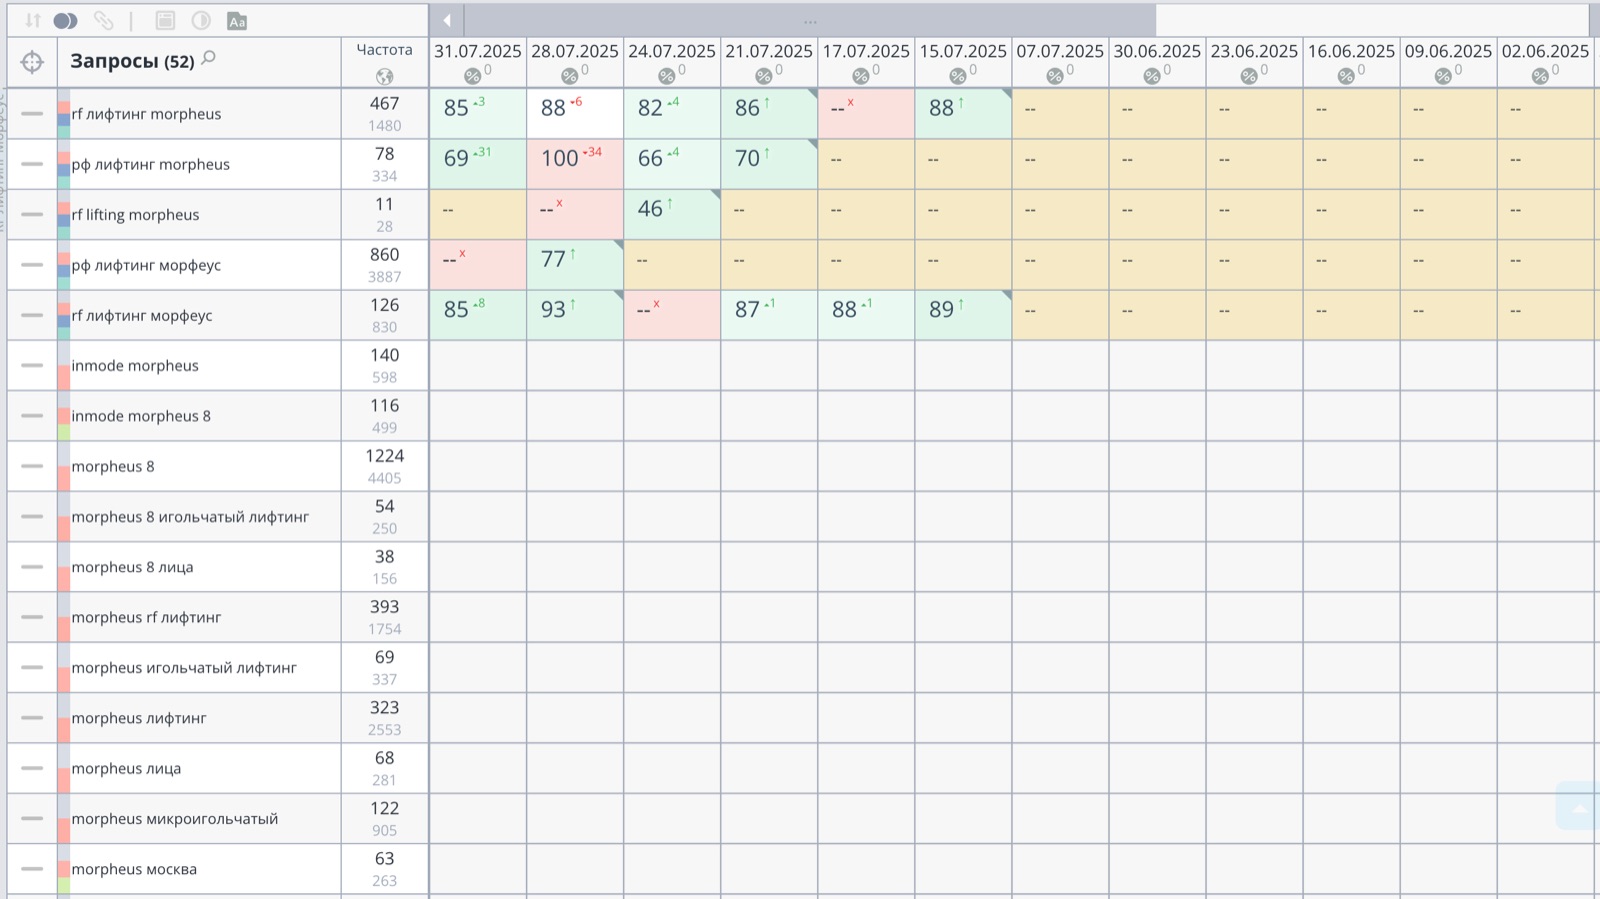The width and height of the screenshot is (1600, 899).
Task: Click the percent icon under 17.07.2025
Action: tap(861, 76)
